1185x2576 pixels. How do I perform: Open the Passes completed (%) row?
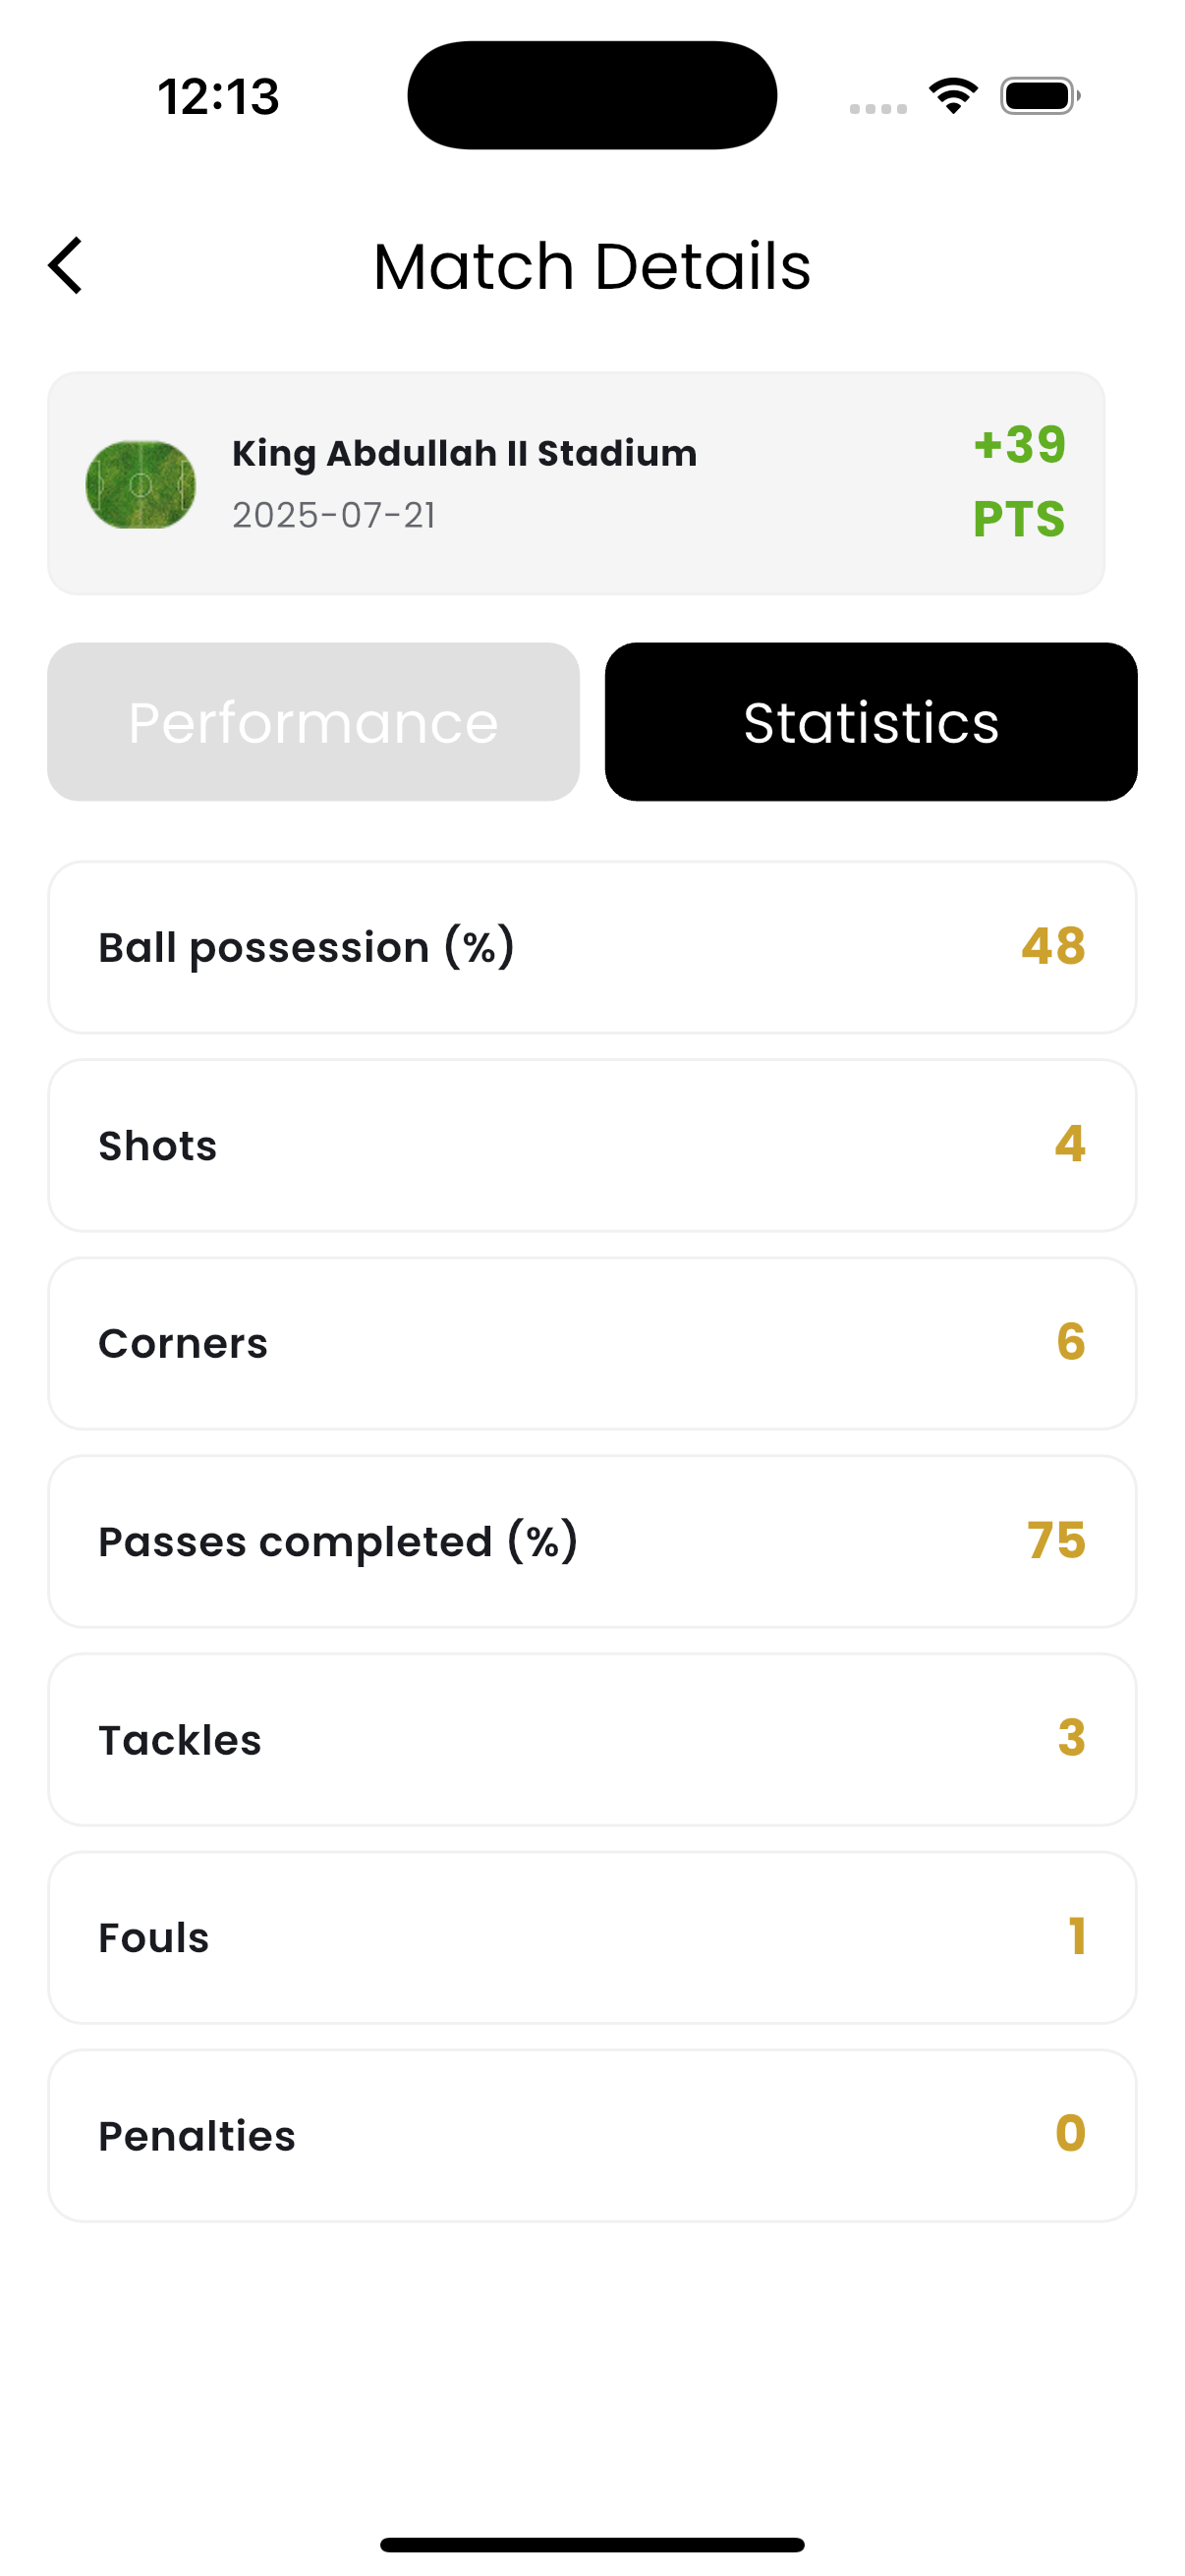(592, 1541)
